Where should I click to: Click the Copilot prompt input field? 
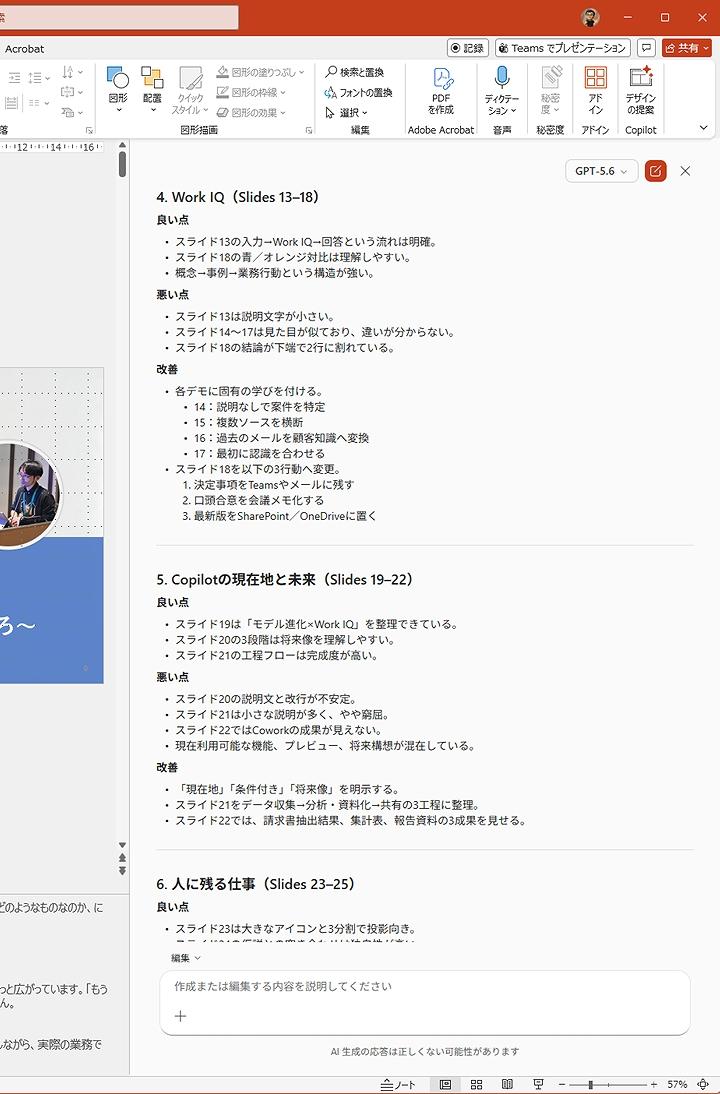coord(424,987)
